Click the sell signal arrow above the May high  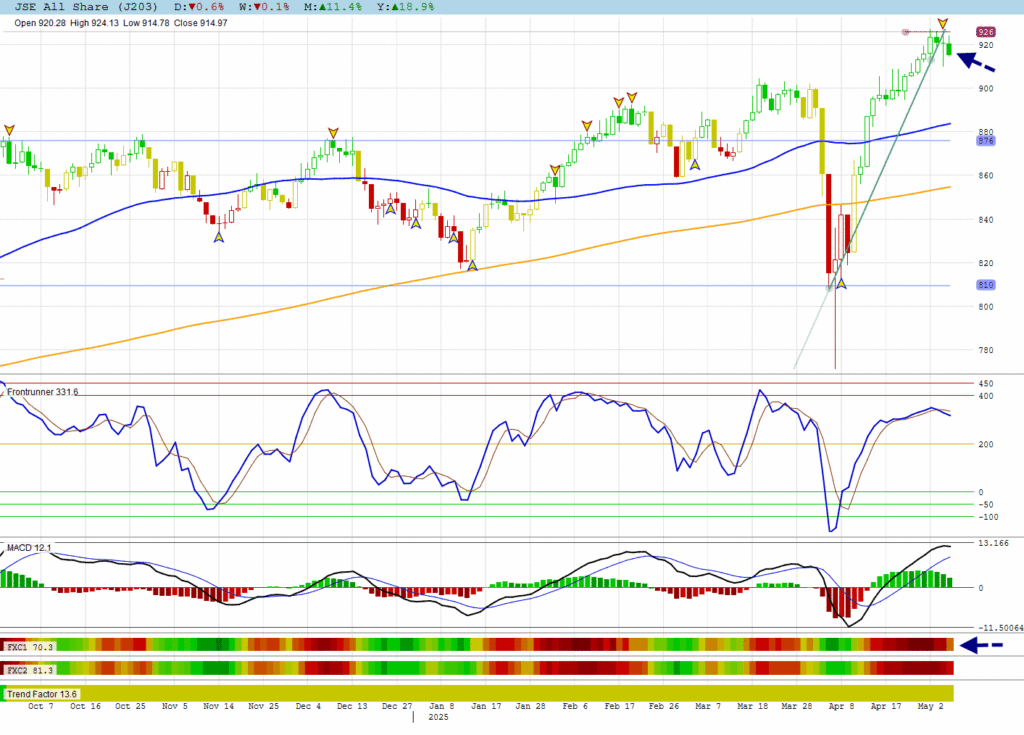coord(942,24)
